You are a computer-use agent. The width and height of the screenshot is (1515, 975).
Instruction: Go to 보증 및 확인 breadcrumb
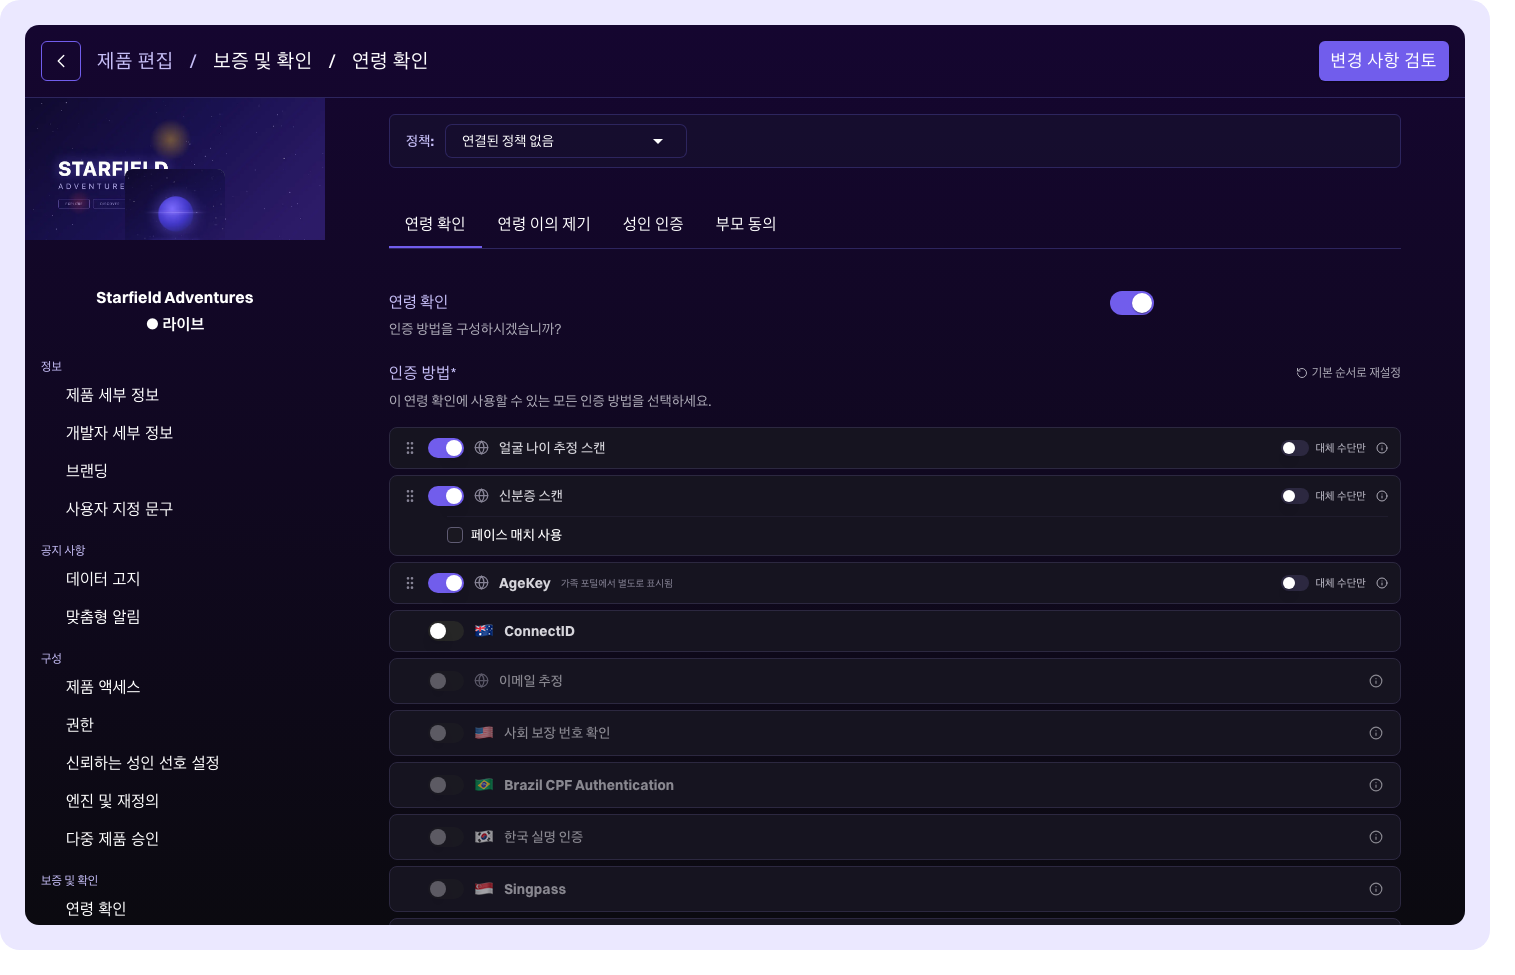coord(262,61)
